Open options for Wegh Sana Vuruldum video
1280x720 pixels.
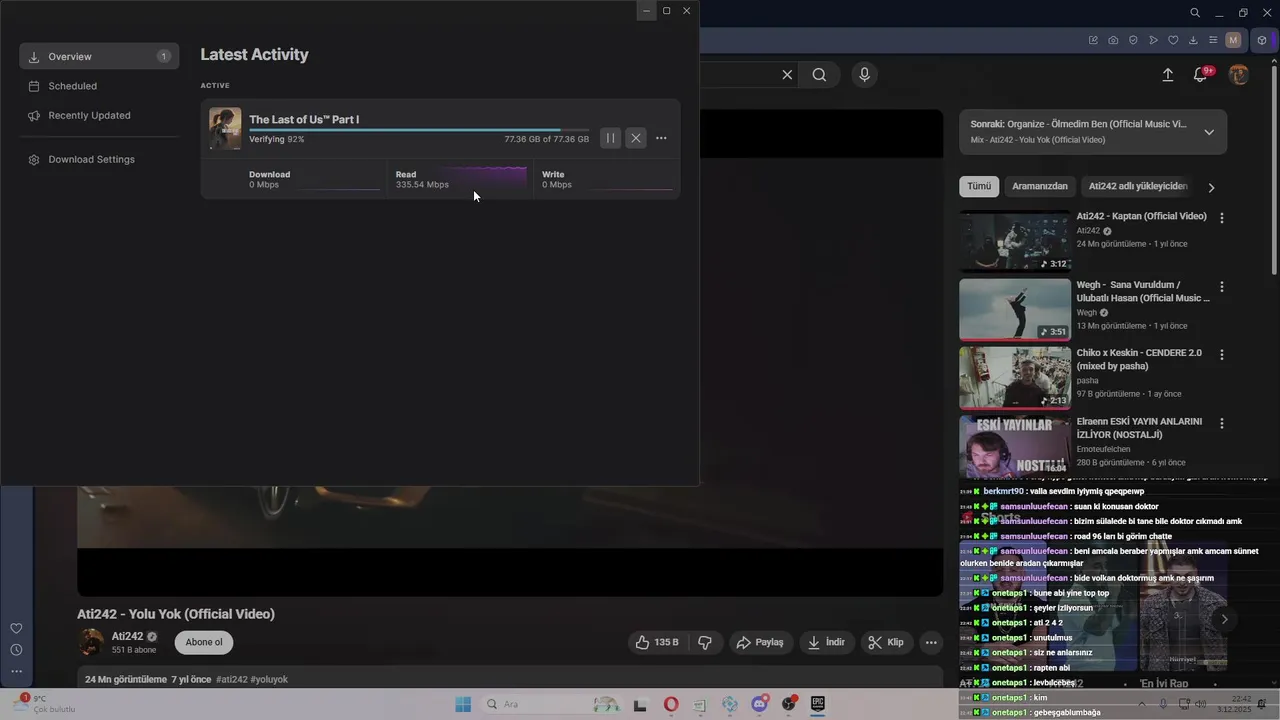click(1221, 287)
